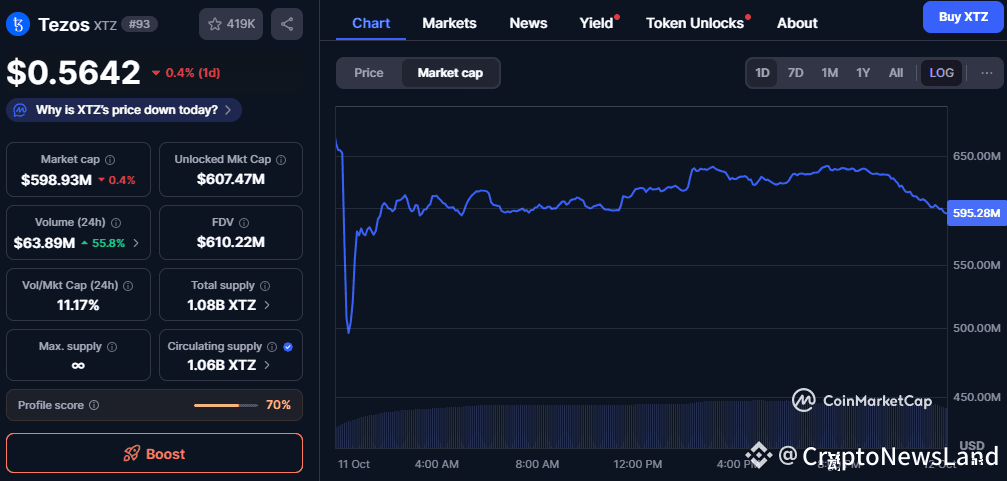Click the Profile score info icon

pos(94,405)
